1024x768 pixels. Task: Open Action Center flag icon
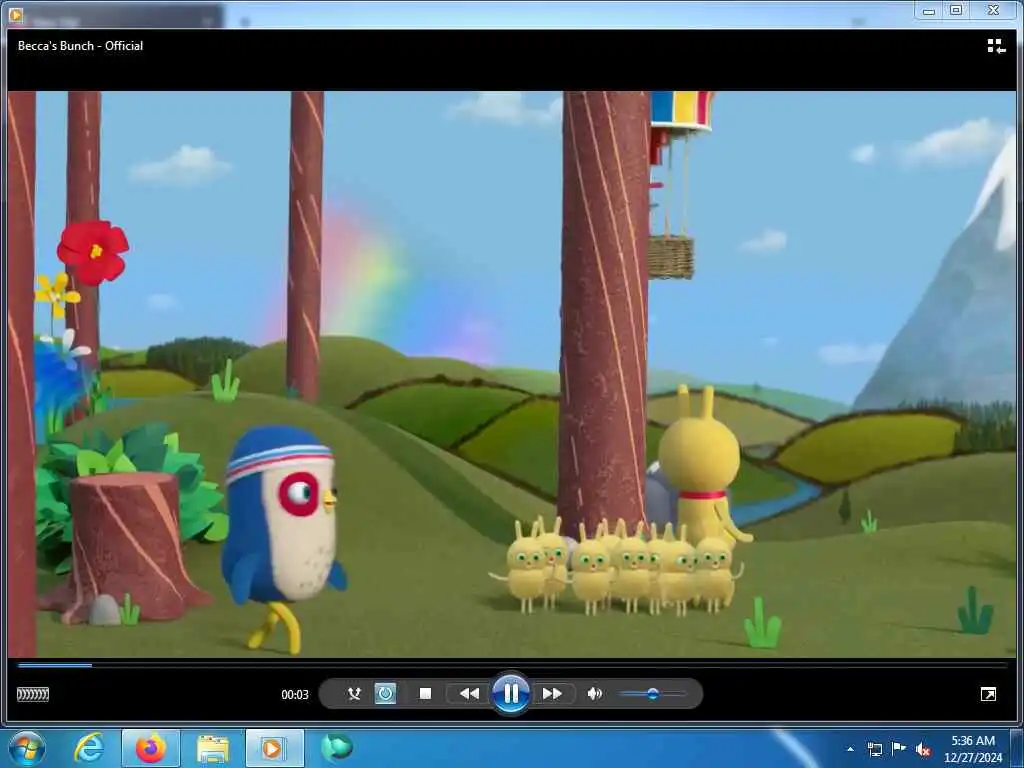point(899,748)
